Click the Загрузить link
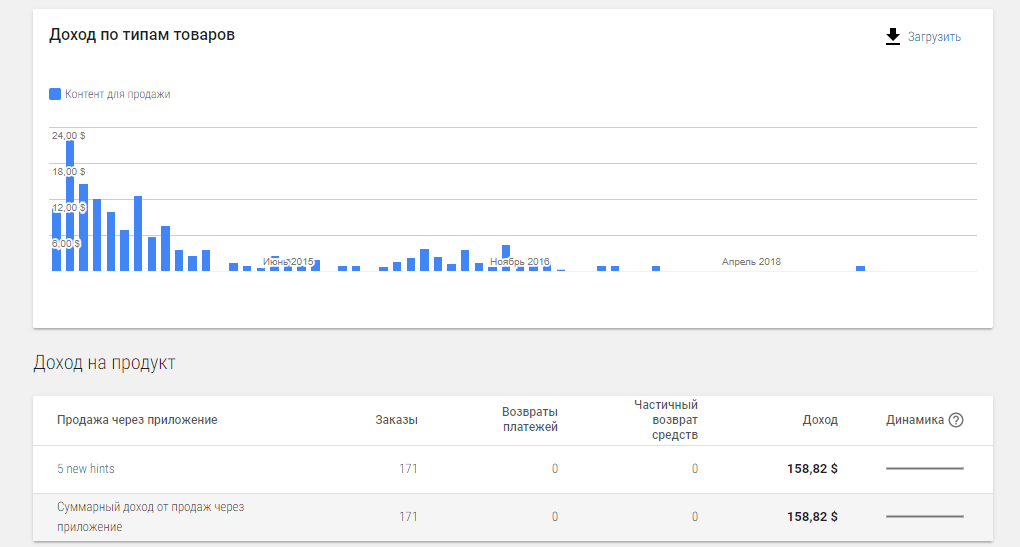Image resolution: width=1020 pixels, height=547 pixels. (x=934, y=37)
